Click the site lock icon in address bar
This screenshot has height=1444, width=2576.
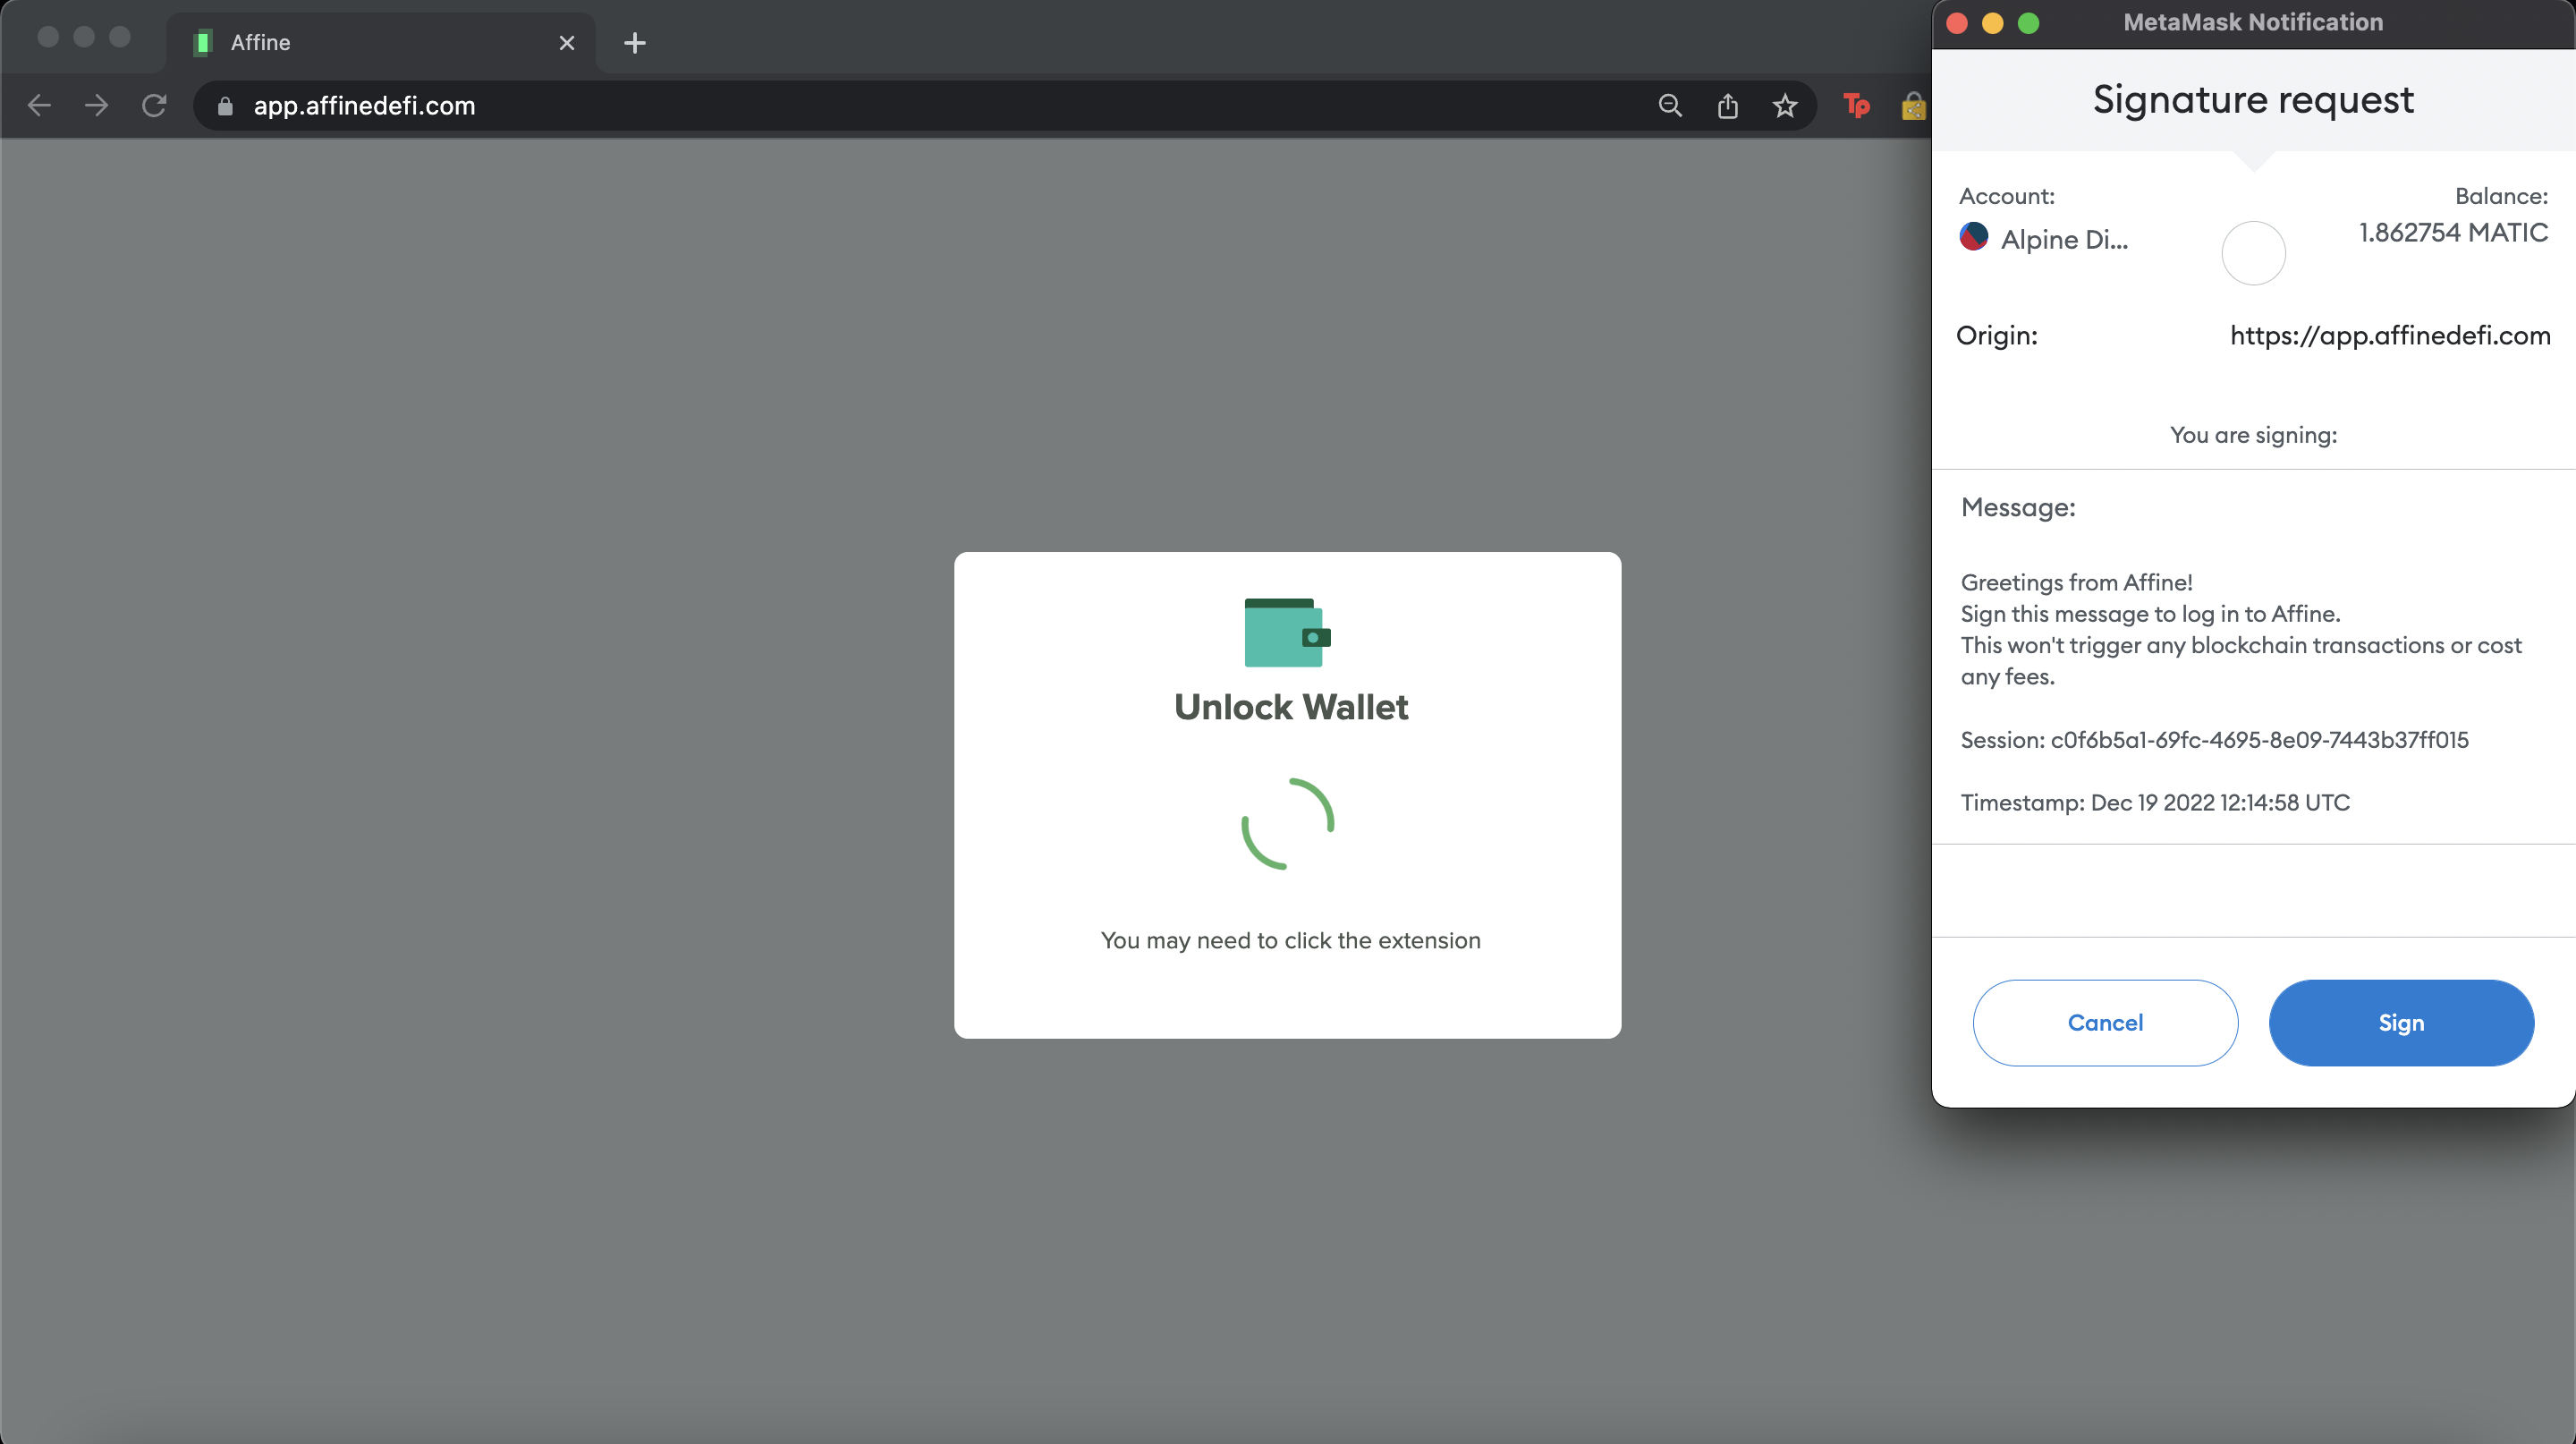pos(225,105)
